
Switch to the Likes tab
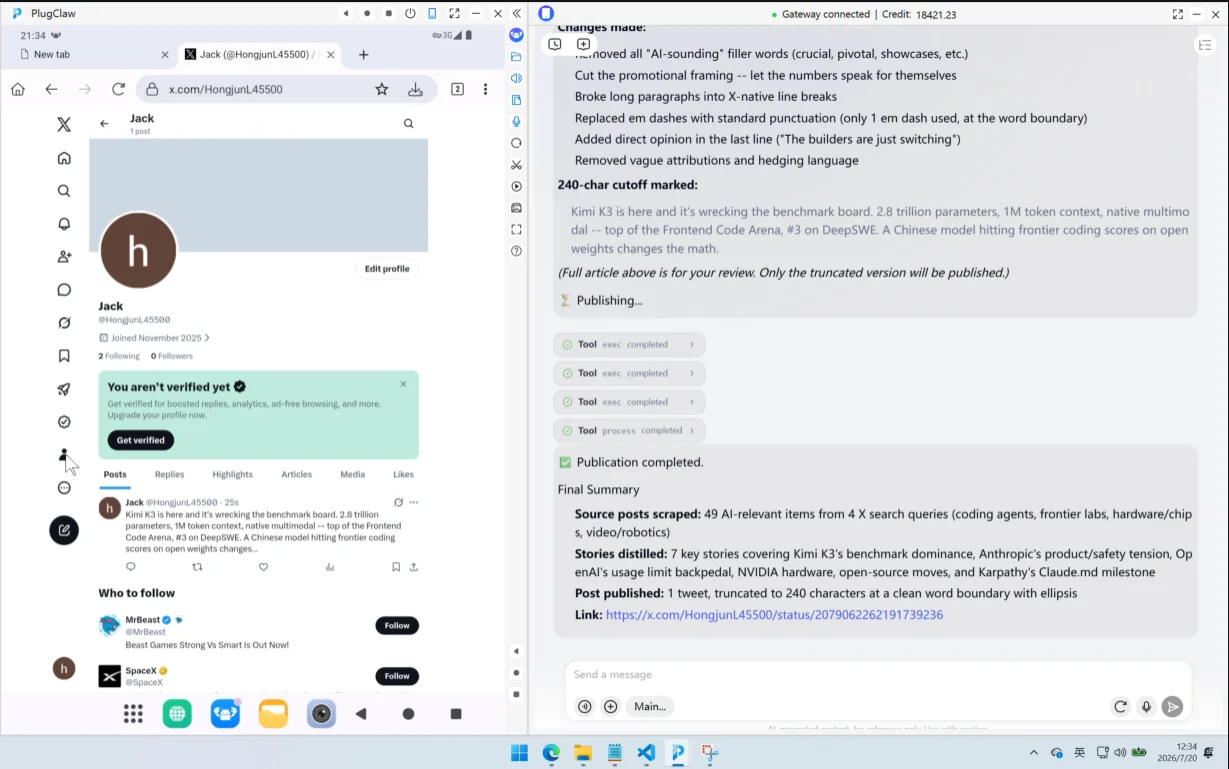click(403, 474)
